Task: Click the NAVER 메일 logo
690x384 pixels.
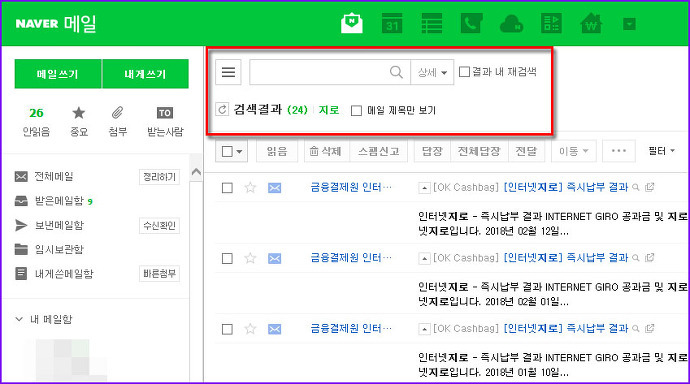Action: point(56,24)
